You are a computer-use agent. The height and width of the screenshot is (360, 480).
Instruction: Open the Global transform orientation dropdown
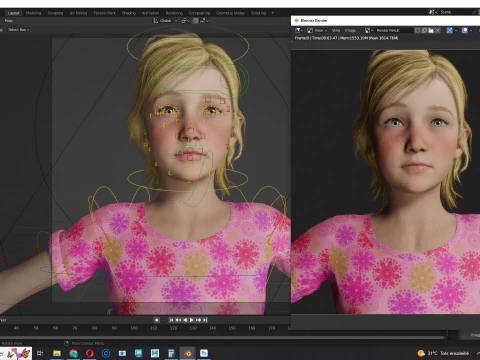point(165,21)
